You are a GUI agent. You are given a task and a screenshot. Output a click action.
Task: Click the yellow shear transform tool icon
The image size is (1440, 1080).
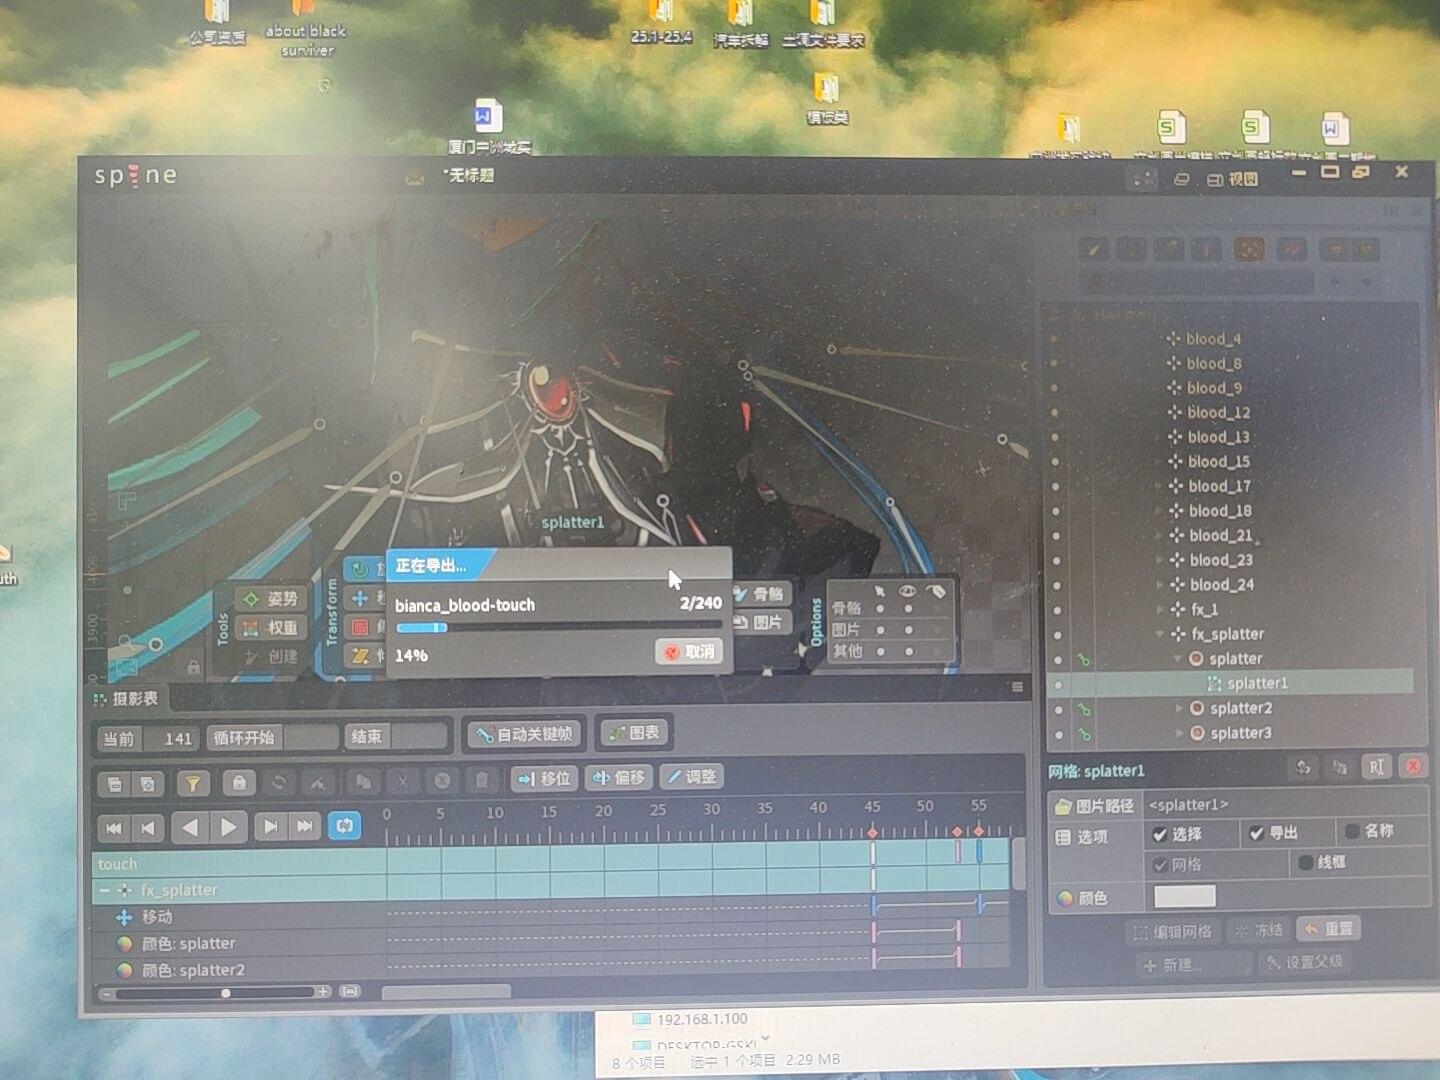point(360,656)
